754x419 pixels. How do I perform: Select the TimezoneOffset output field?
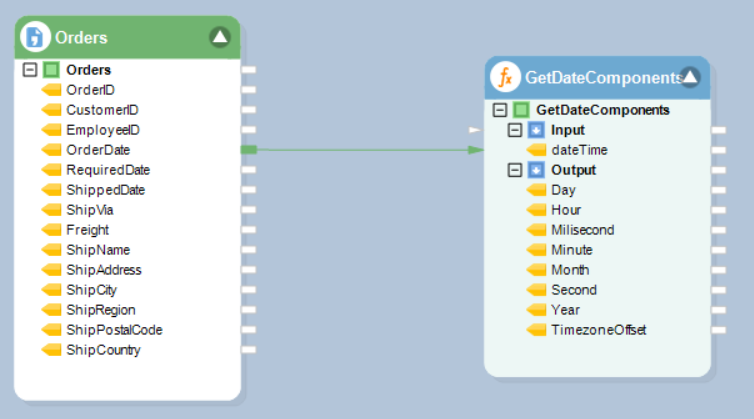[x=599, y=330]
